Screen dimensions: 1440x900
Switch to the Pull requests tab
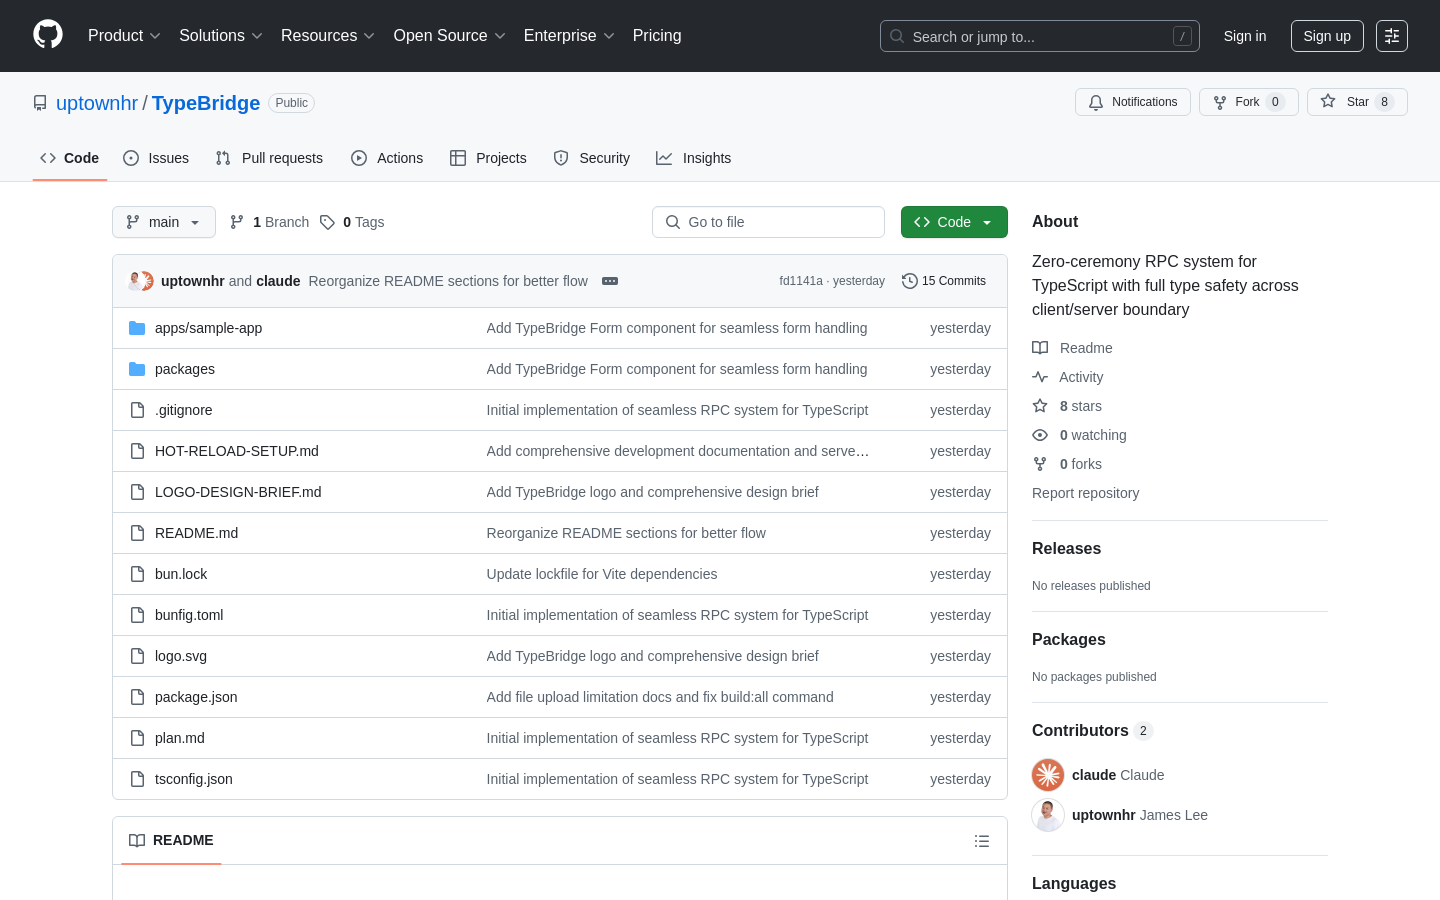[269, 158]
